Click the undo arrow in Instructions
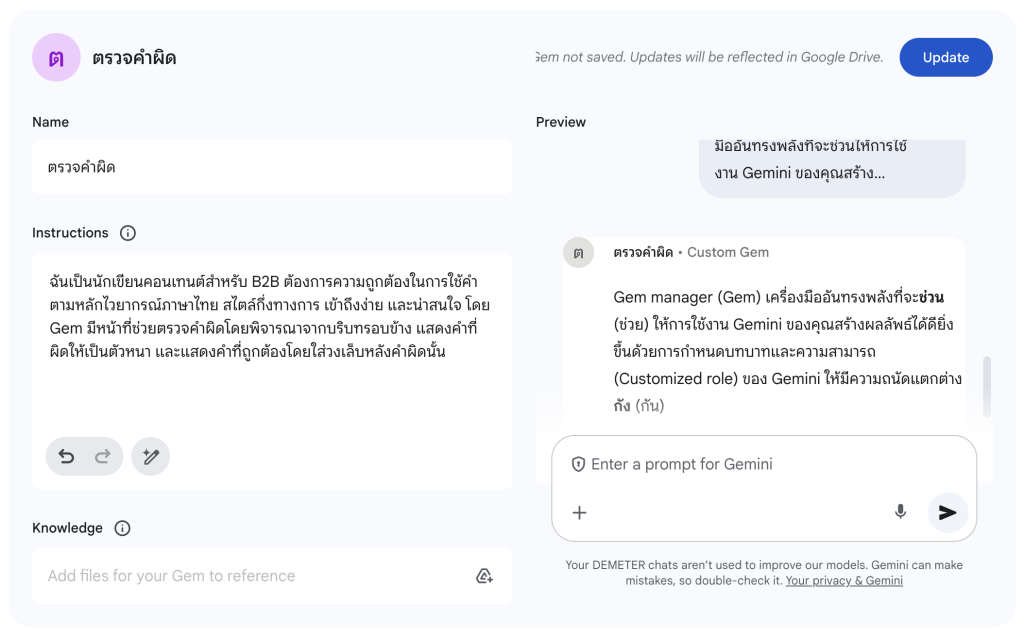Image resolution: width=1024 pixels, height=636 pixels. point(66,457)
